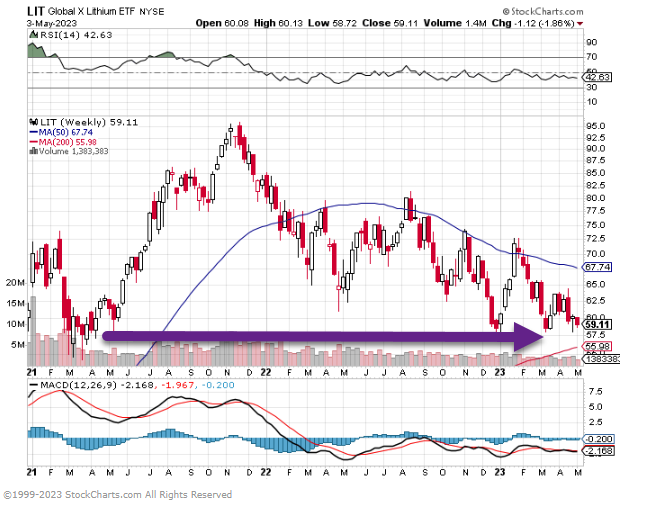
Task: Click the 92.5 price axis label
Action: click(x=595, y=138)
